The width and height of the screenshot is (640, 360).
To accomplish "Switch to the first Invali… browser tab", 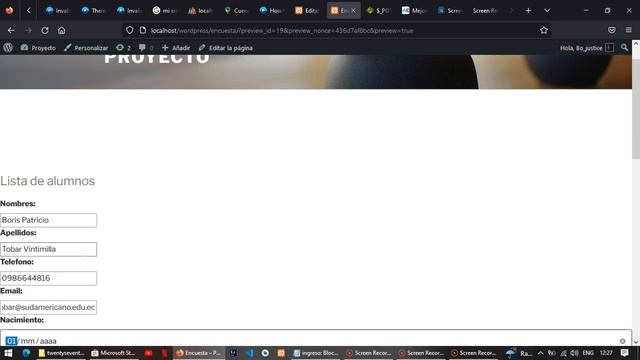I will tap(58, 11).
